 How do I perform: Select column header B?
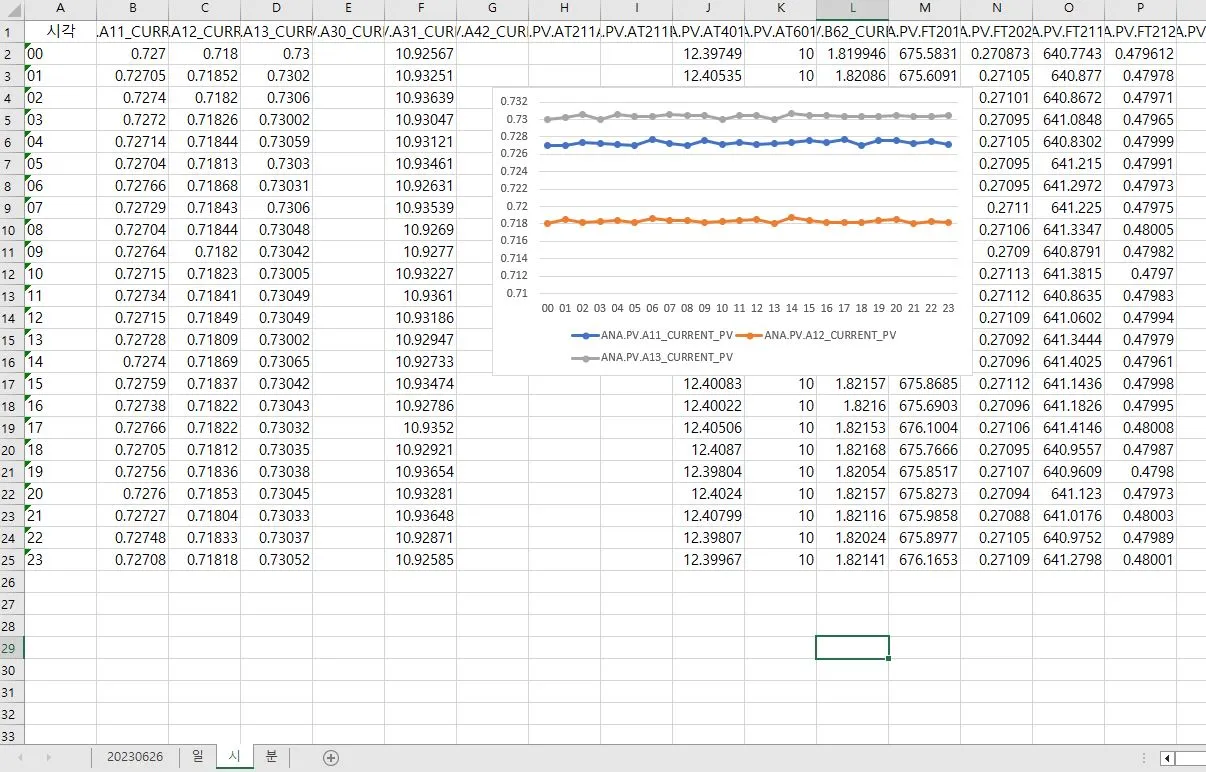coord(132,8)
